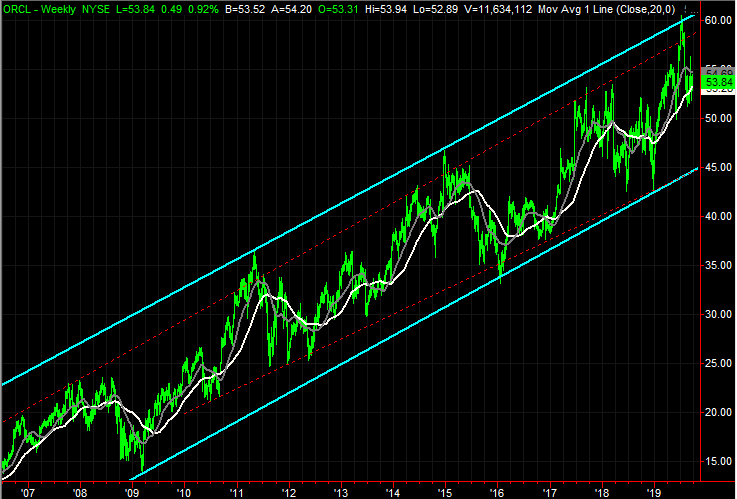Select the open value 'O=53.31'
This screenshot has width=737, height=499.
338,9
